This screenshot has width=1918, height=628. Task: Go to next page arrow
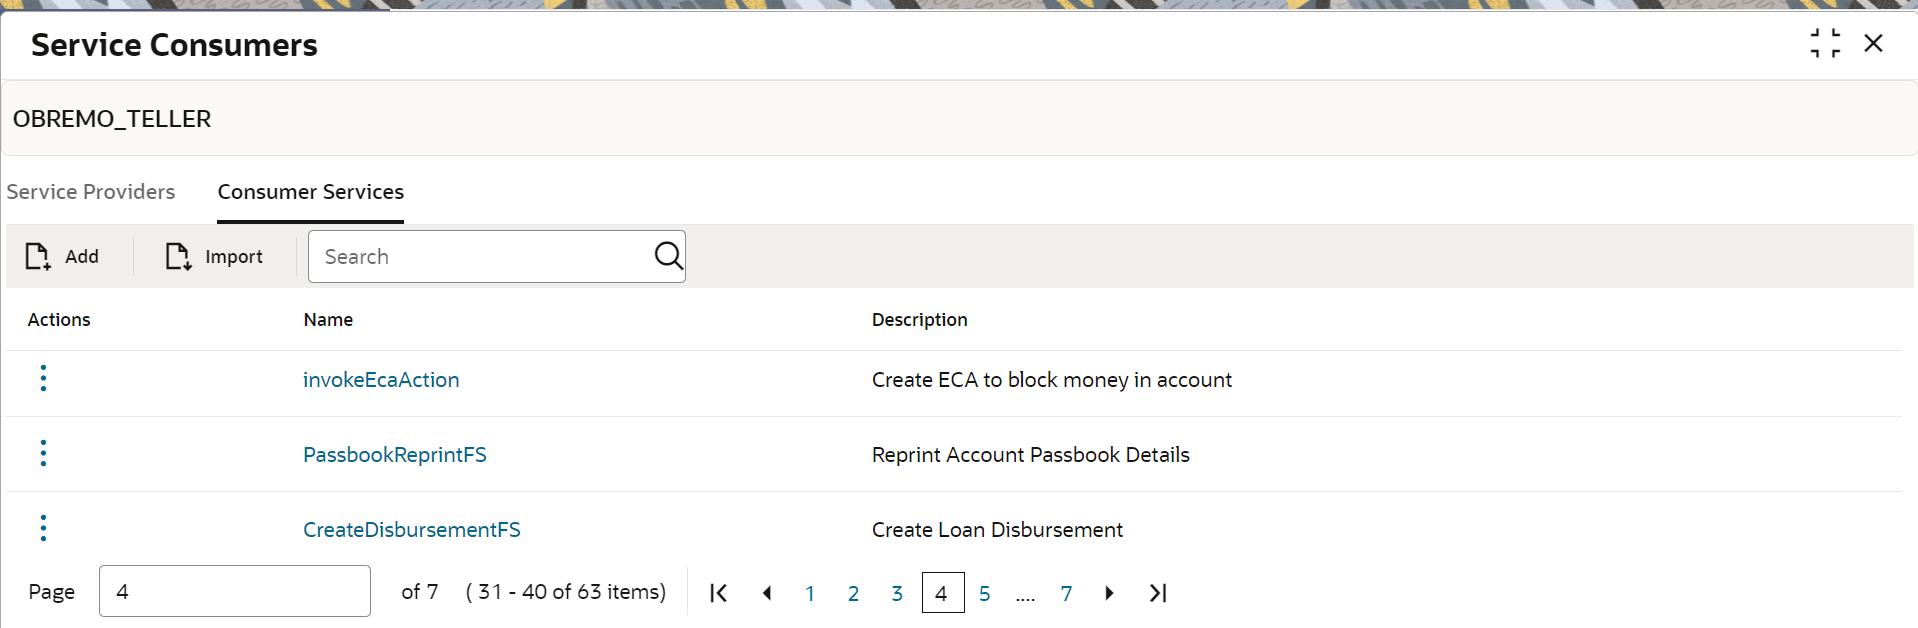coord(1109,593)
